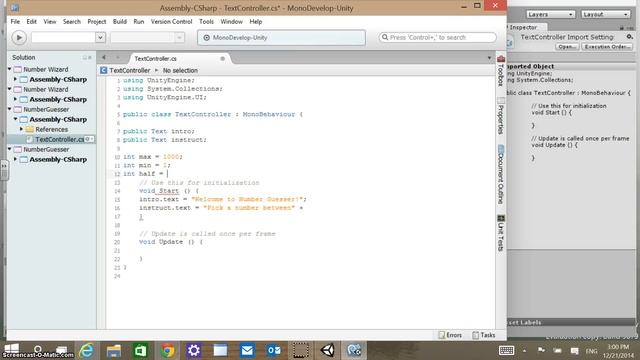
Task: Open the Document Outline side pad
Action: click(501, 175)
